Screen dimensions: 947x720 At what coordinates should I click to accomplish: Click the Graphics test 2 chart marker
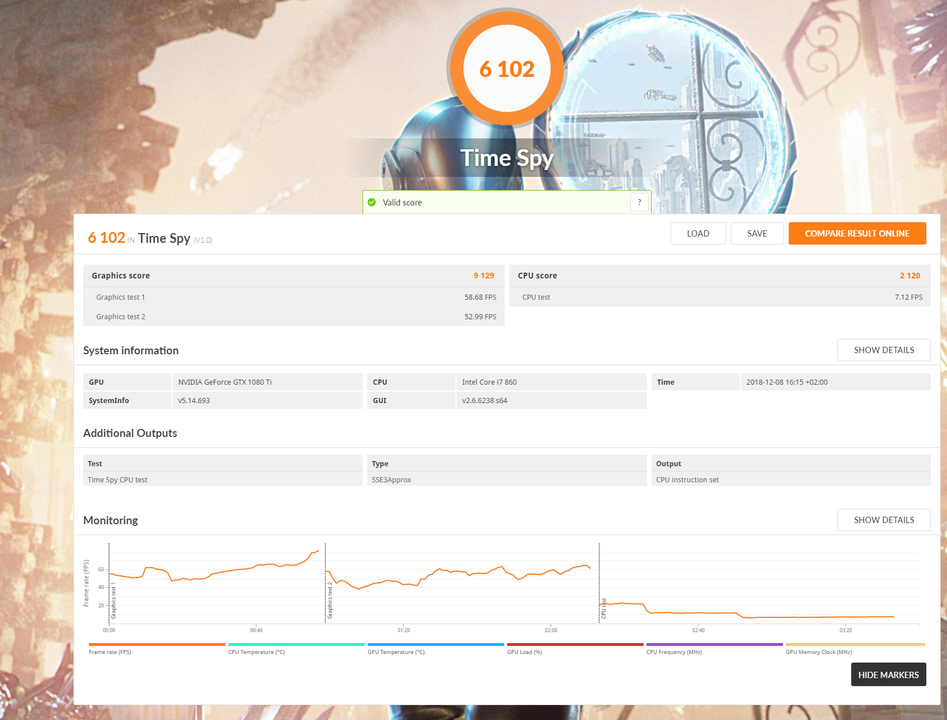pos(330,601)
